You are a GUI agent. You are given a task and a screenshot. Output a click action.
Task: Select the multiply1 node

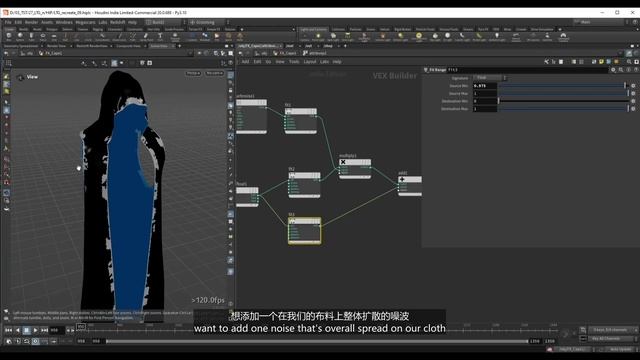click(x=355, y=168)
